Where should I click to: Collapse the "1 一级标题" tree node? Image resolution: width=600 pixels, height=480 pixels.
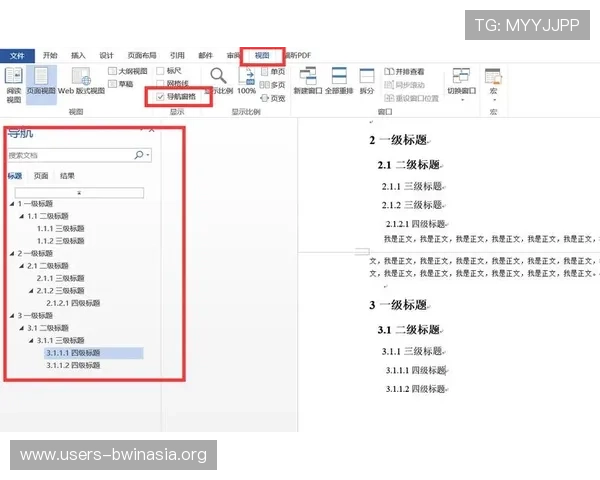pos(12,204)
